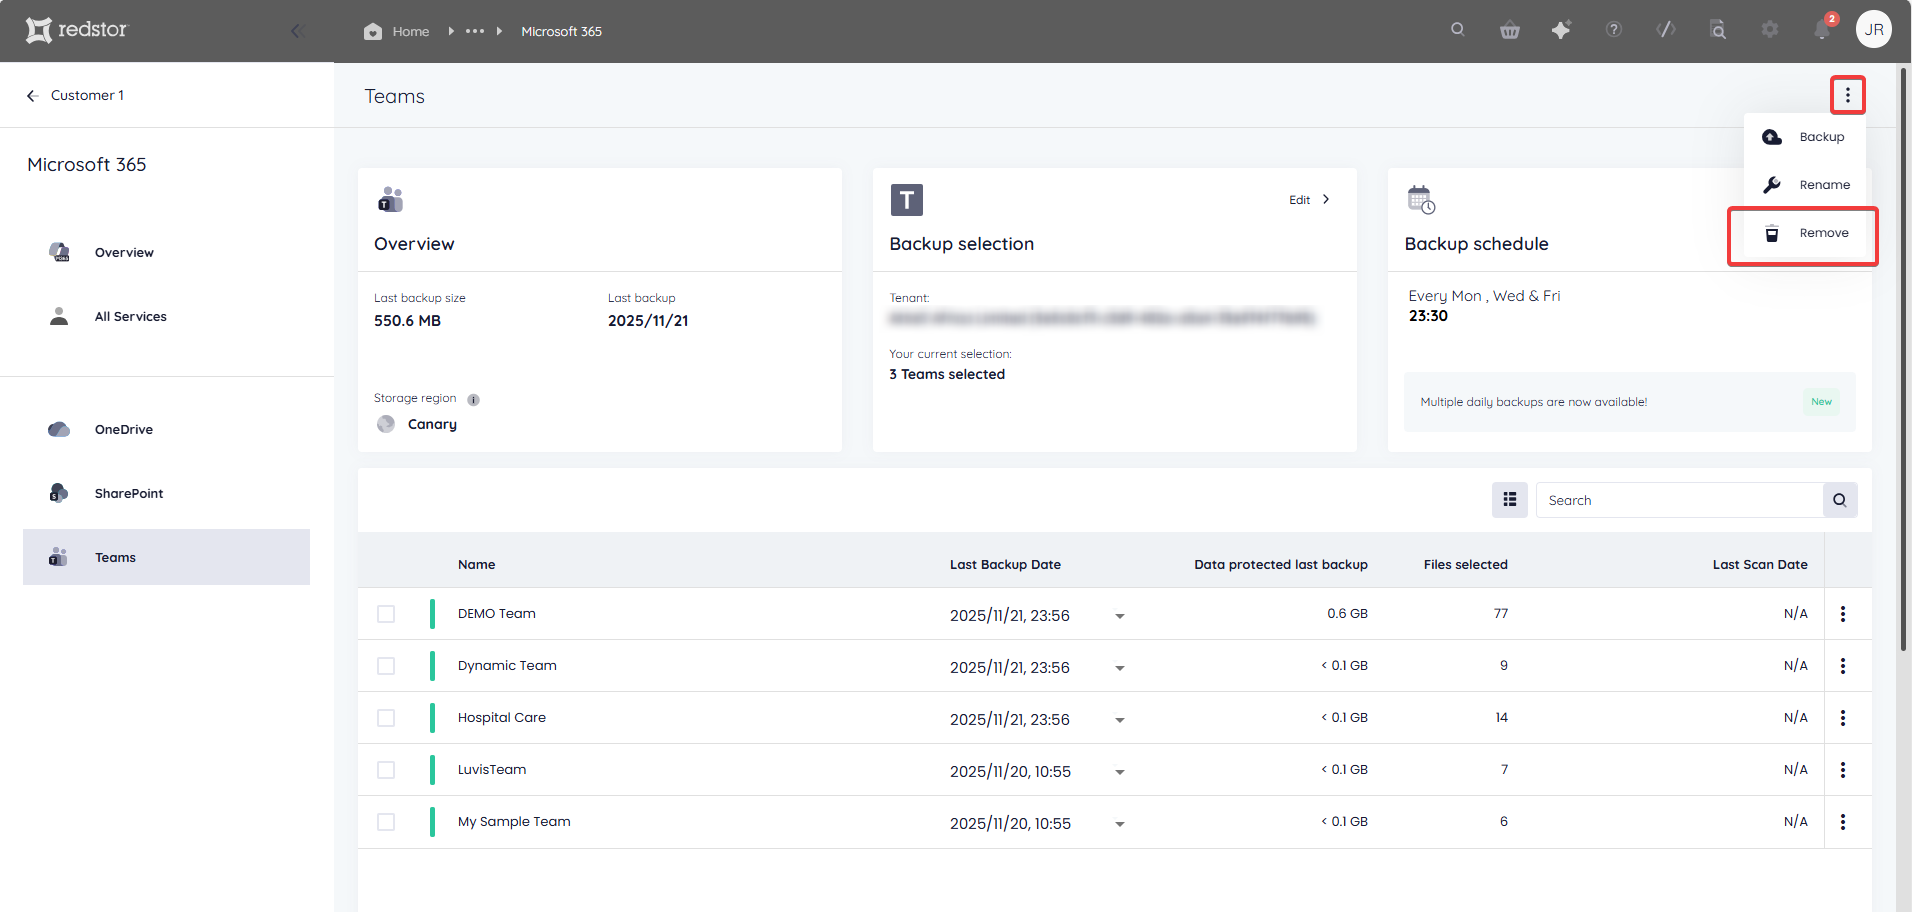
Task: Select Teams in the sidebar
Action: pyautogui.click(x=166, y=557)
